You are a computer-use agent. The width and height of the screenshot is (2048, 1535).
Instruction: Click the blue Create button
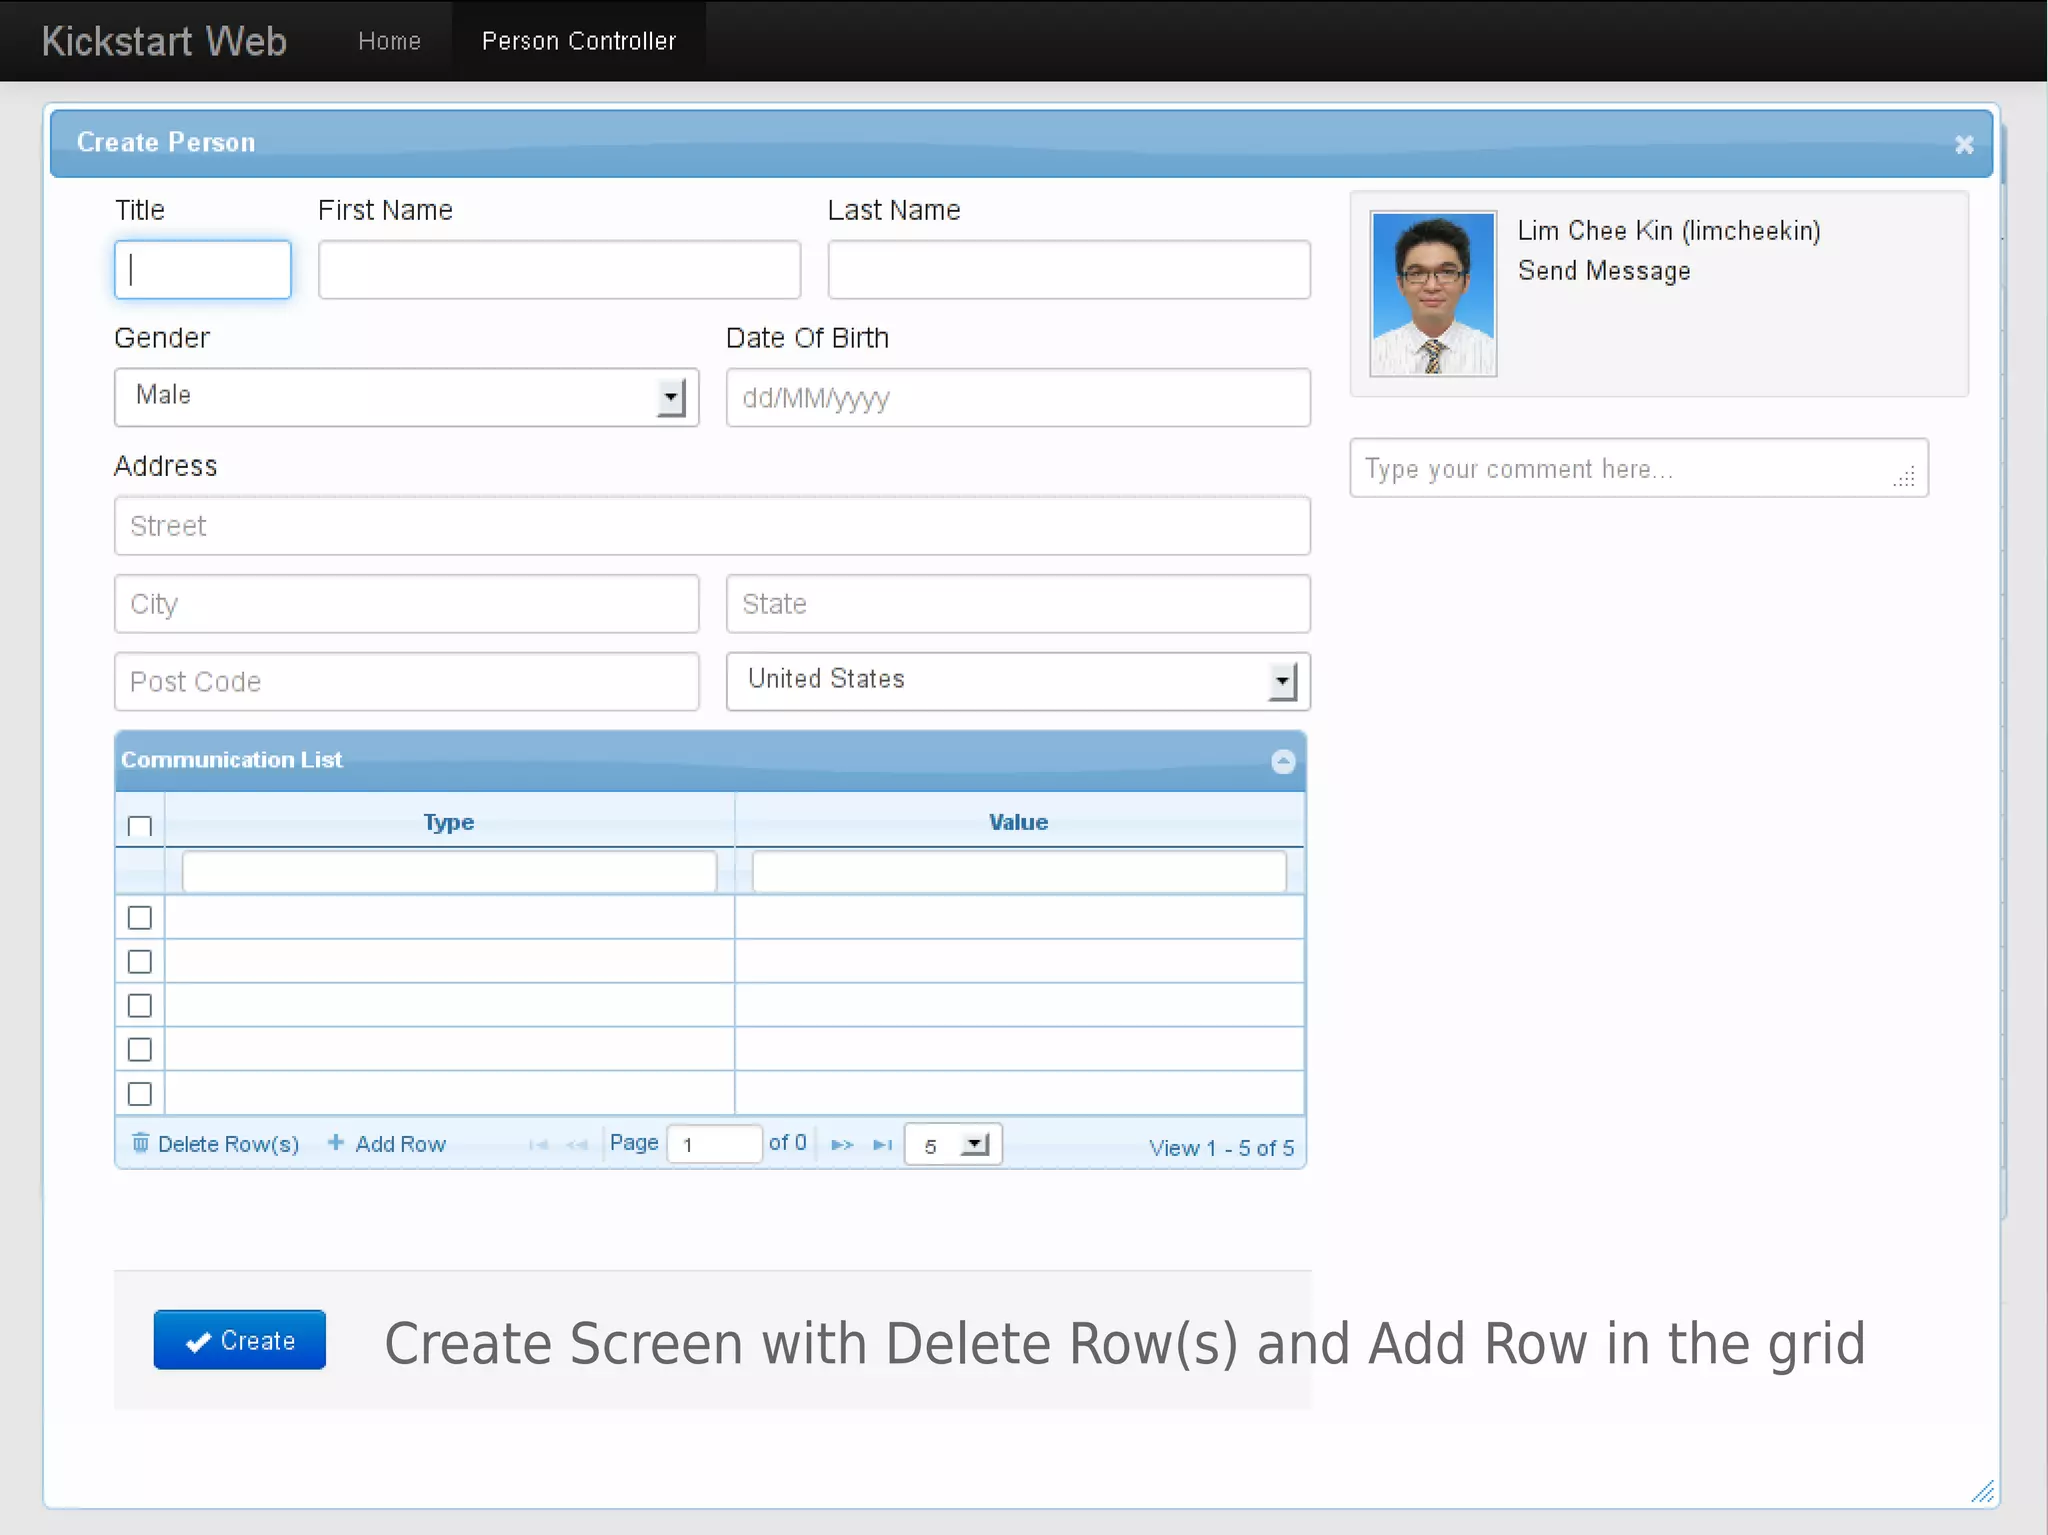[x=240, y=1340]
